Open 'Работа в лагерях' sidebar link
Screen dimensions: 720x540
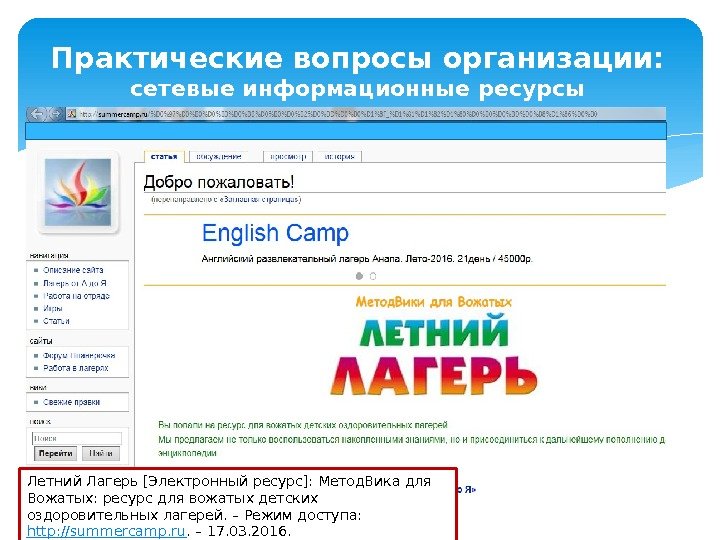click(76, 368)
